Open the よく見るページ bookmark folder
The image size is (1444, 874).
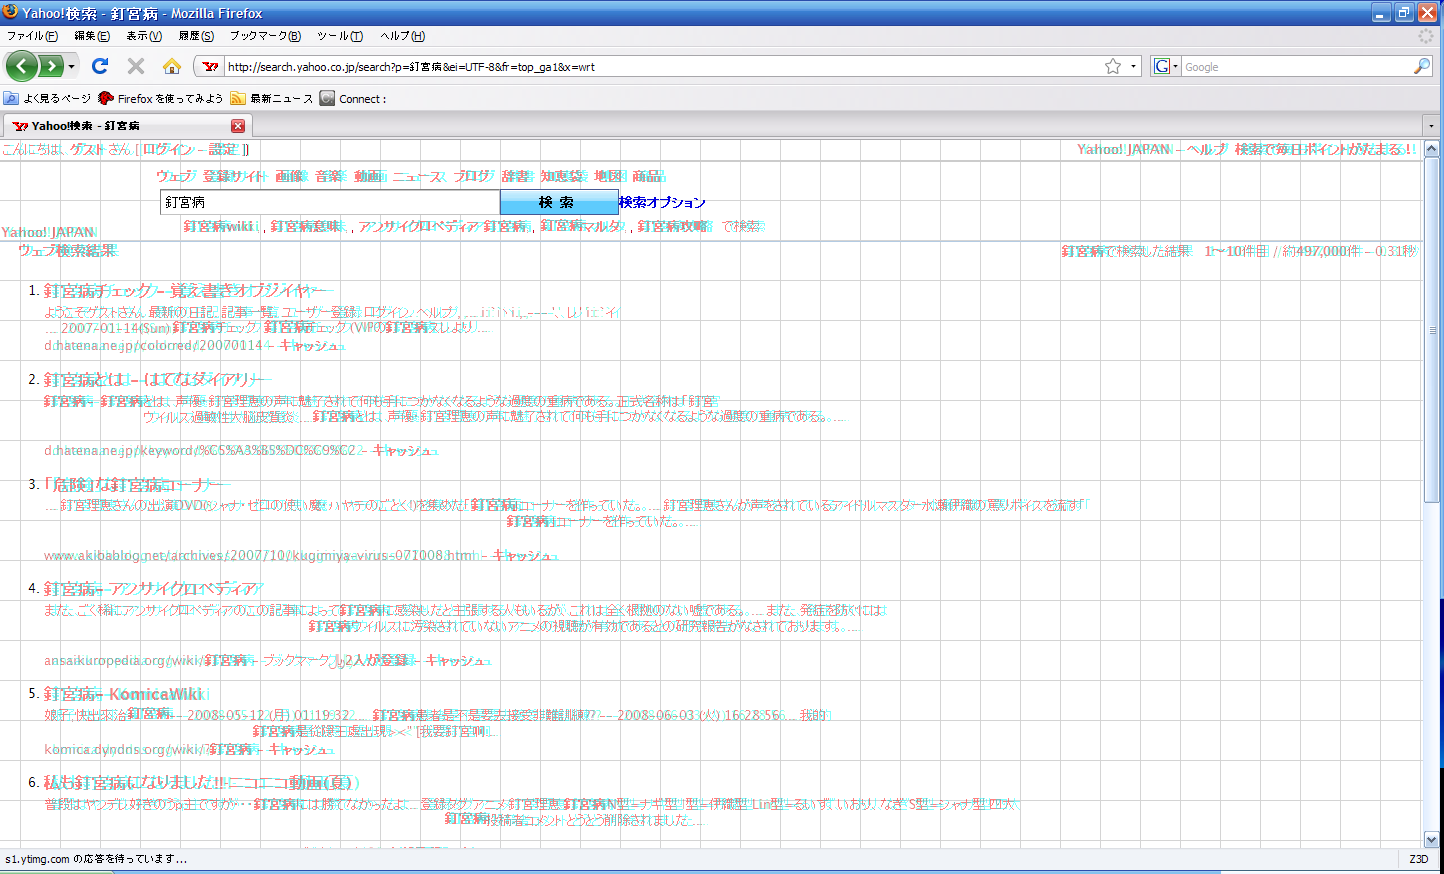click(x=47, y=98)
